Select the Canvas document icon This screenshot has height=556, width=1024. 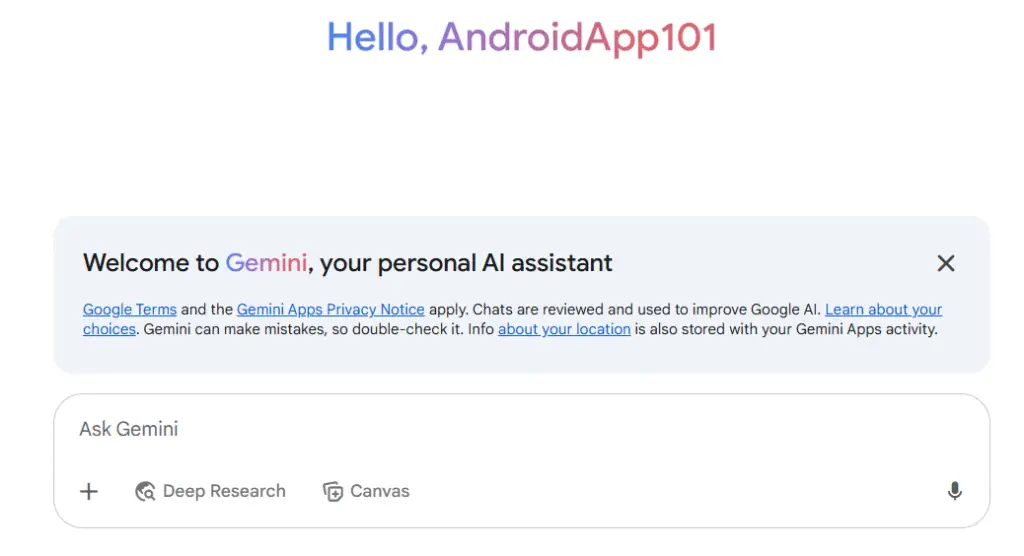tap(333, 491)
